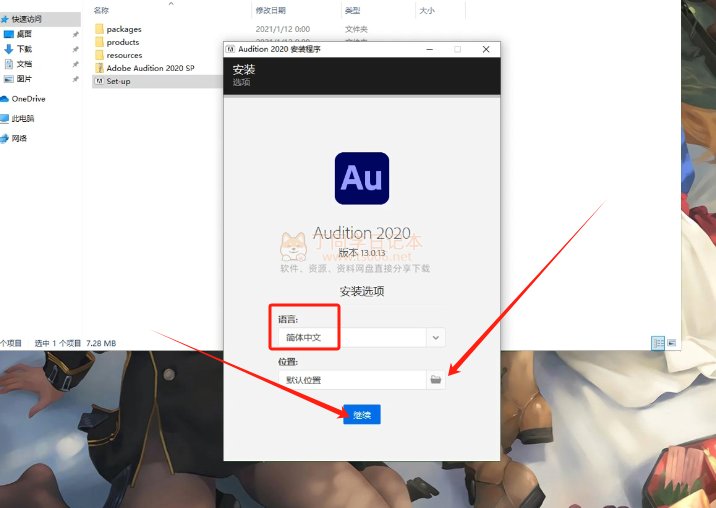Open 网络 in Explorer sidebar
The width and height of the screenshot is (716, 508).
point(19,138)
